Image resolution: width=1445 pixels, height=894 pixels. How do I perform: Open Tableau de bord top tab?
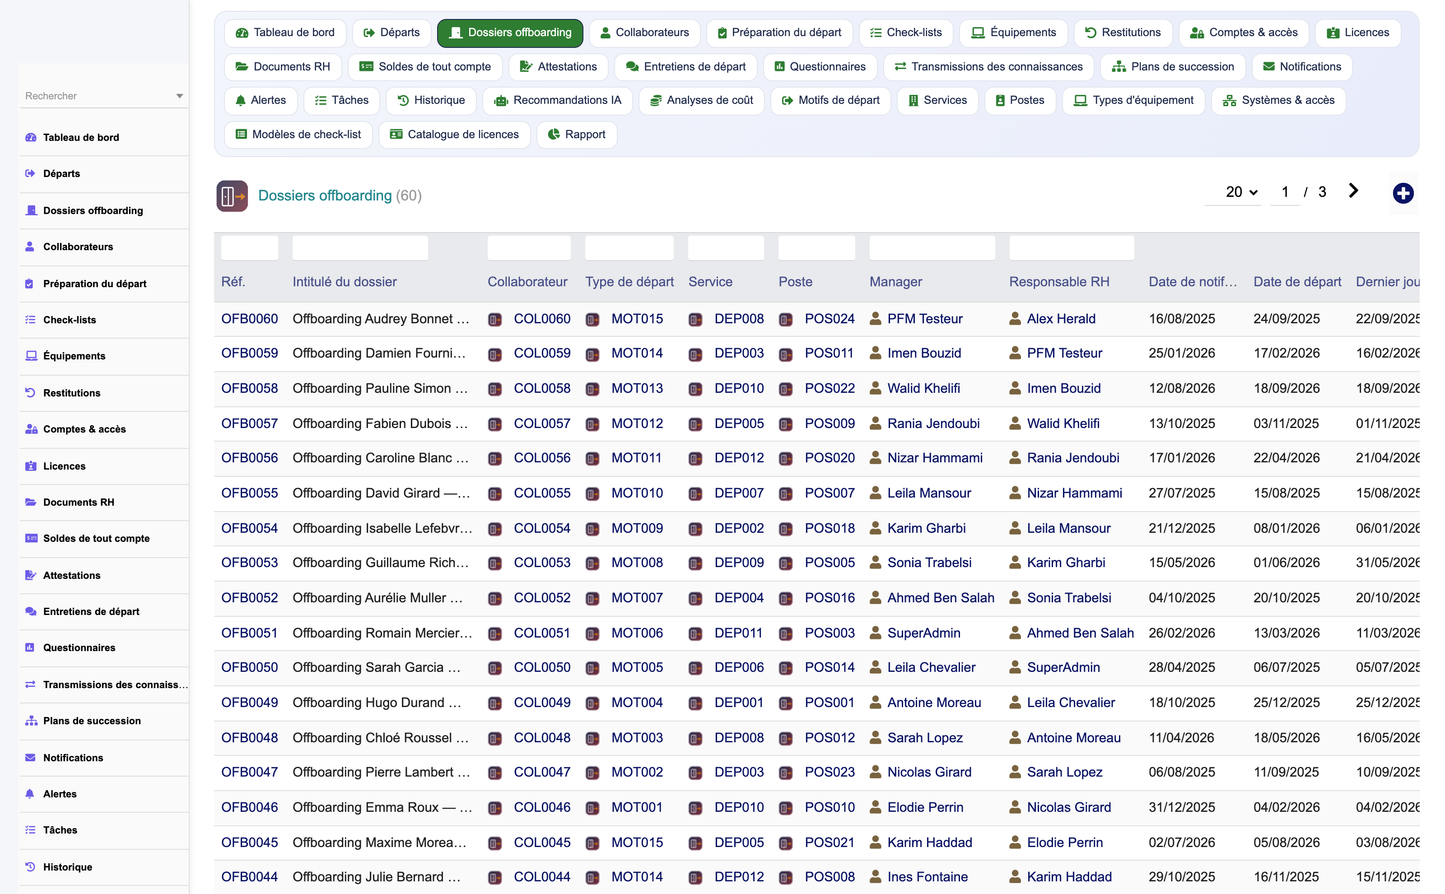point(285,33)
